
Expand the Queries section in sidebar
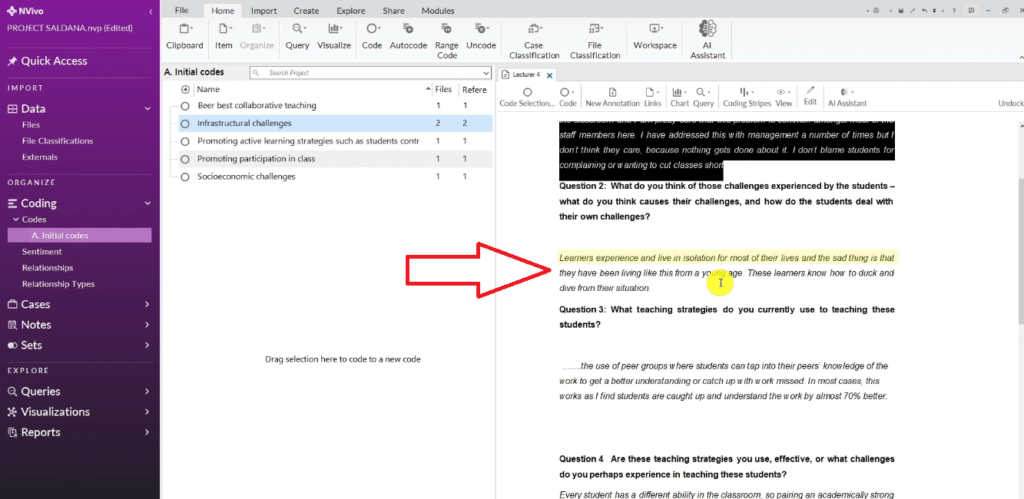[147, 391]
